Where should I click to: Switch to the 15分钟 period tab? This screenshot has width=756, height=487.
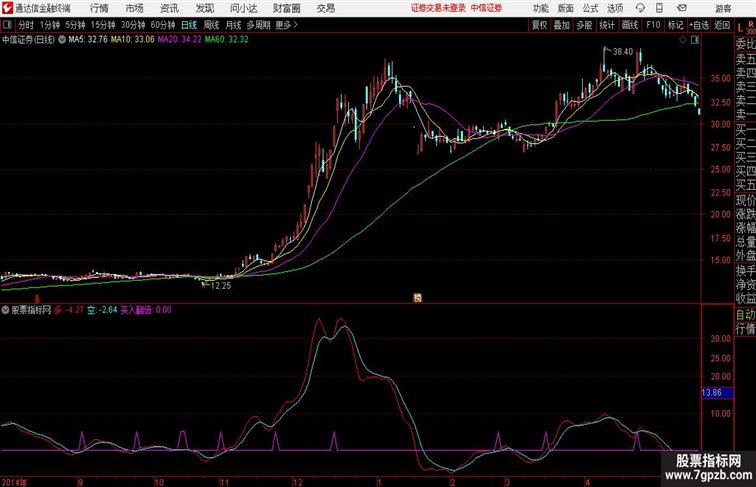(103, 25)
